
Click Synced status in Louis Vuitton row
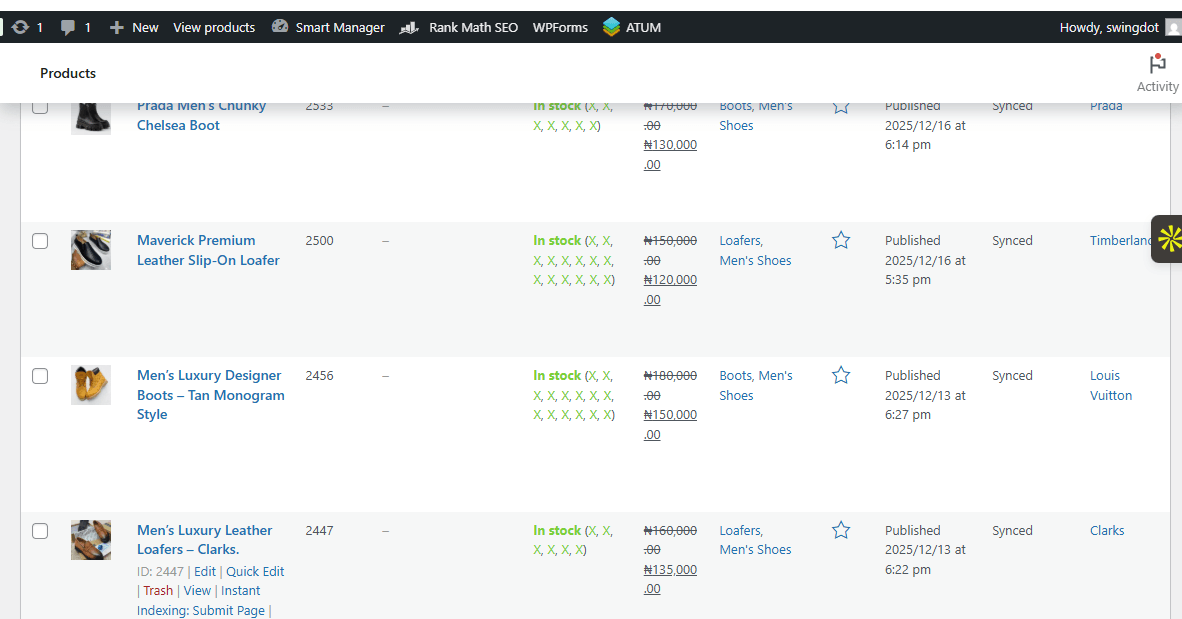(1012, 375)
